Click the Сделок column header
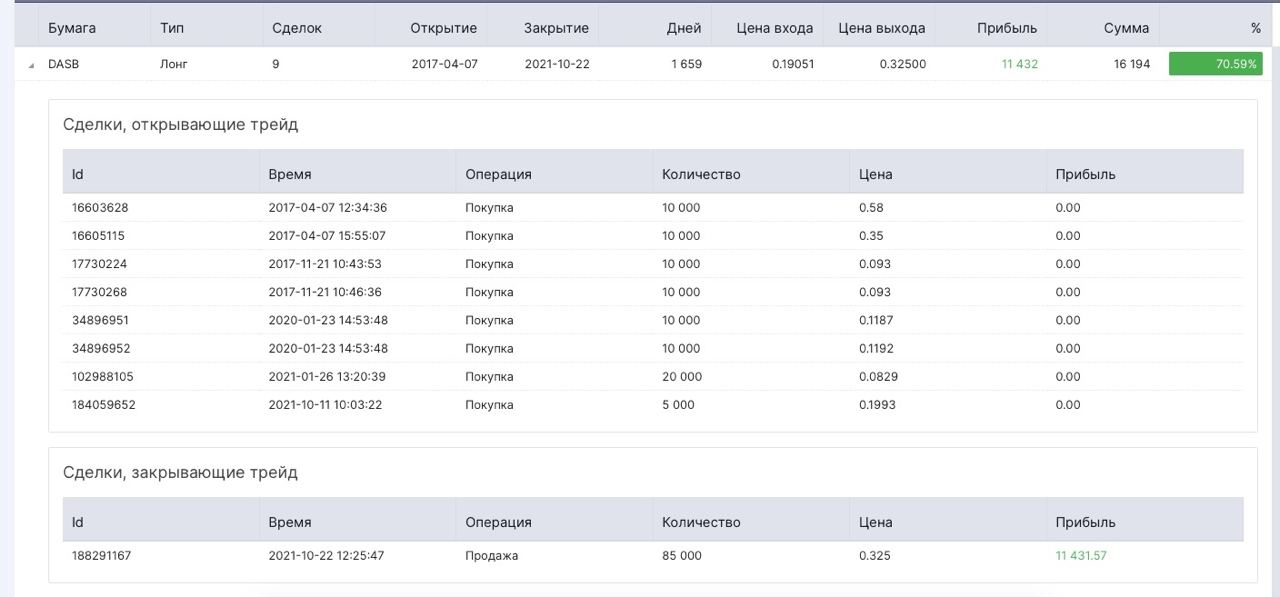The image size is (1280, 597). coord(297,28)
